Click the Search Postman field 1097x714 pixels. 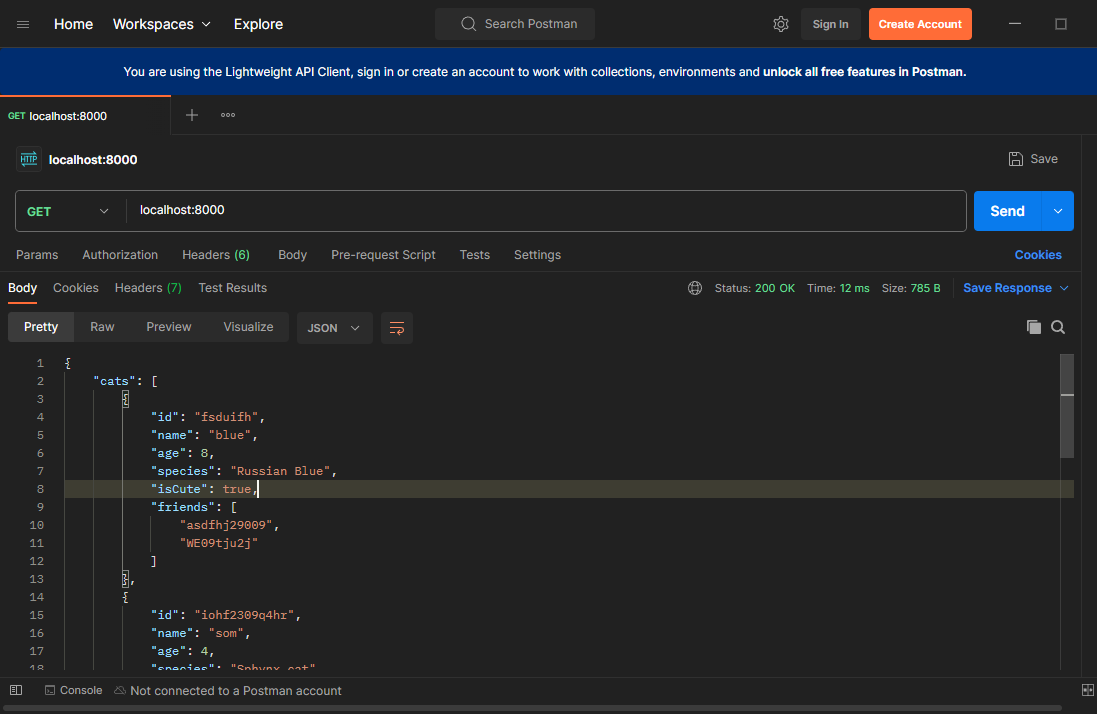coord(515,24)
